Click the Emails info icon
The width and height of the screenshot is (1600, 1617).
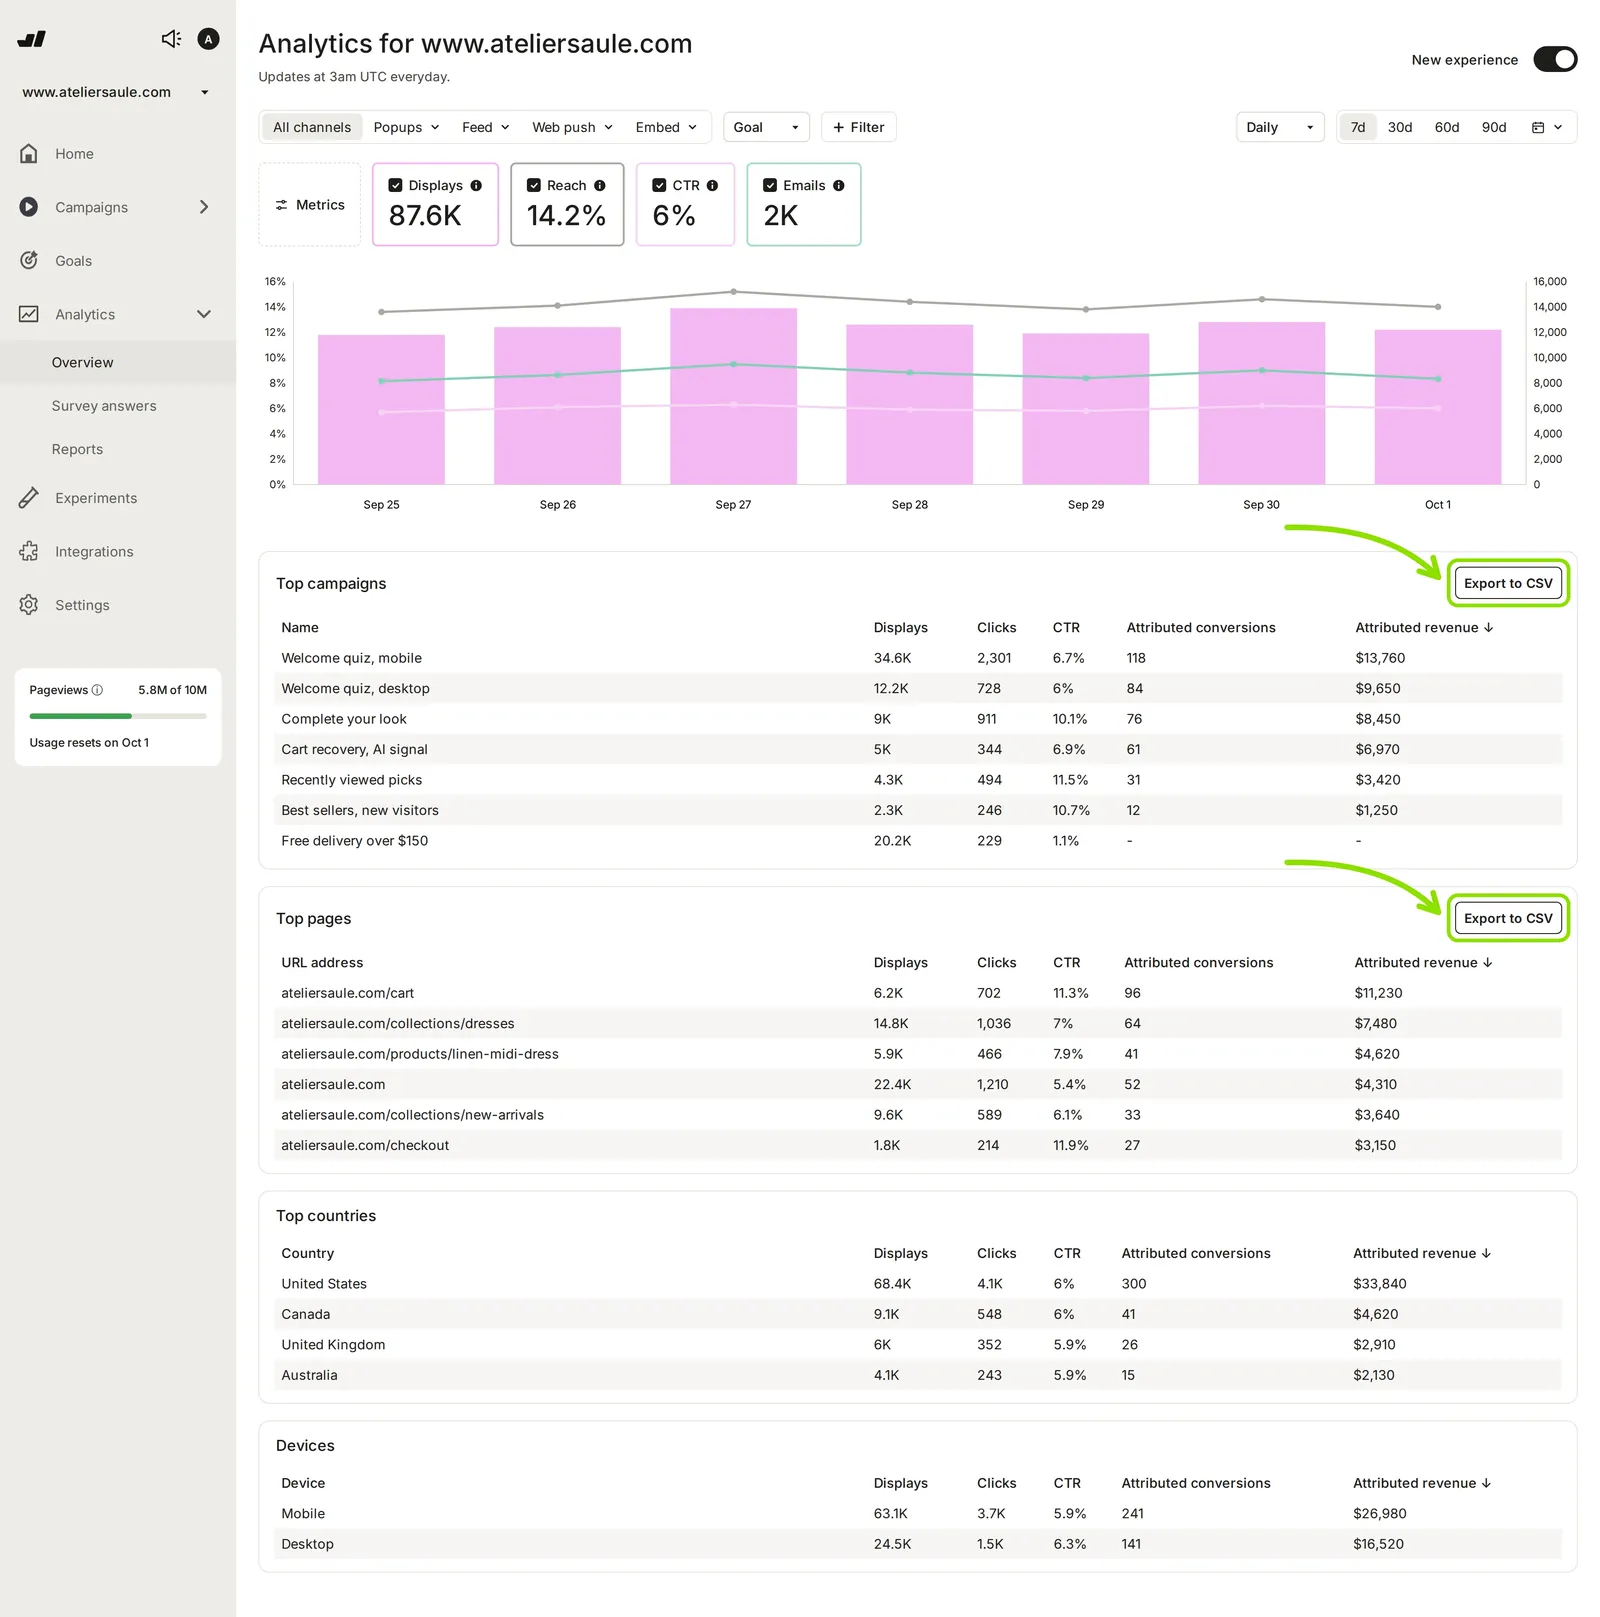click(839, 185)
